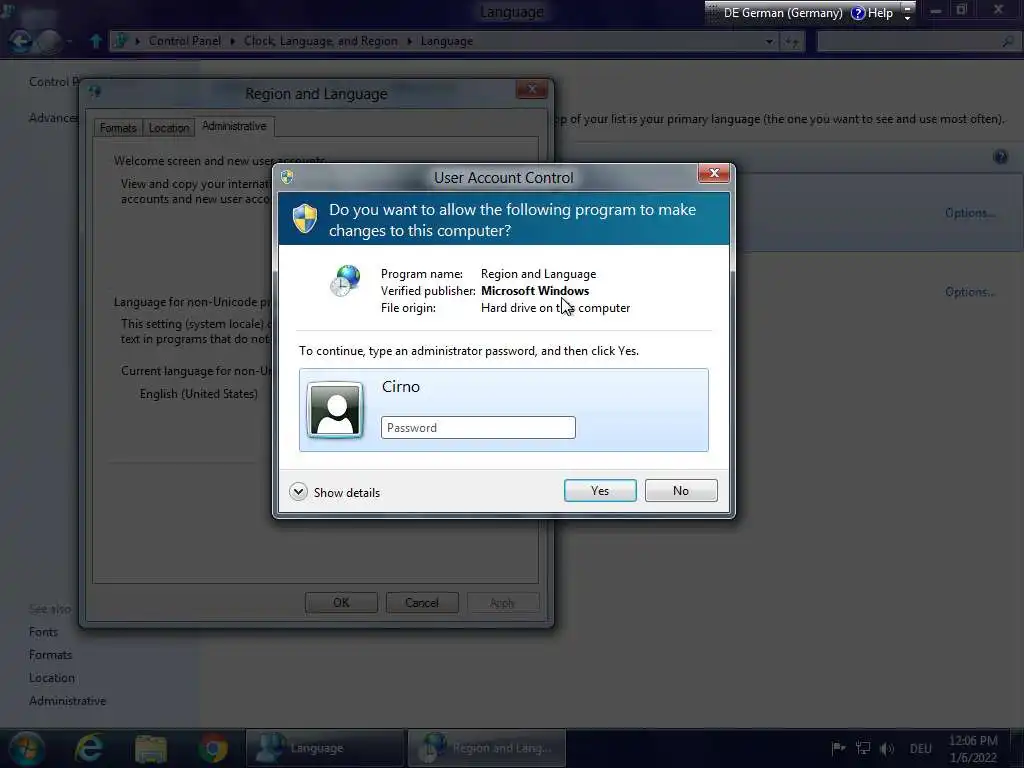This screenshot has height=768, width=1024.
Task: Launch Internet Explorer from the taskbar
Action: (89, 748)
